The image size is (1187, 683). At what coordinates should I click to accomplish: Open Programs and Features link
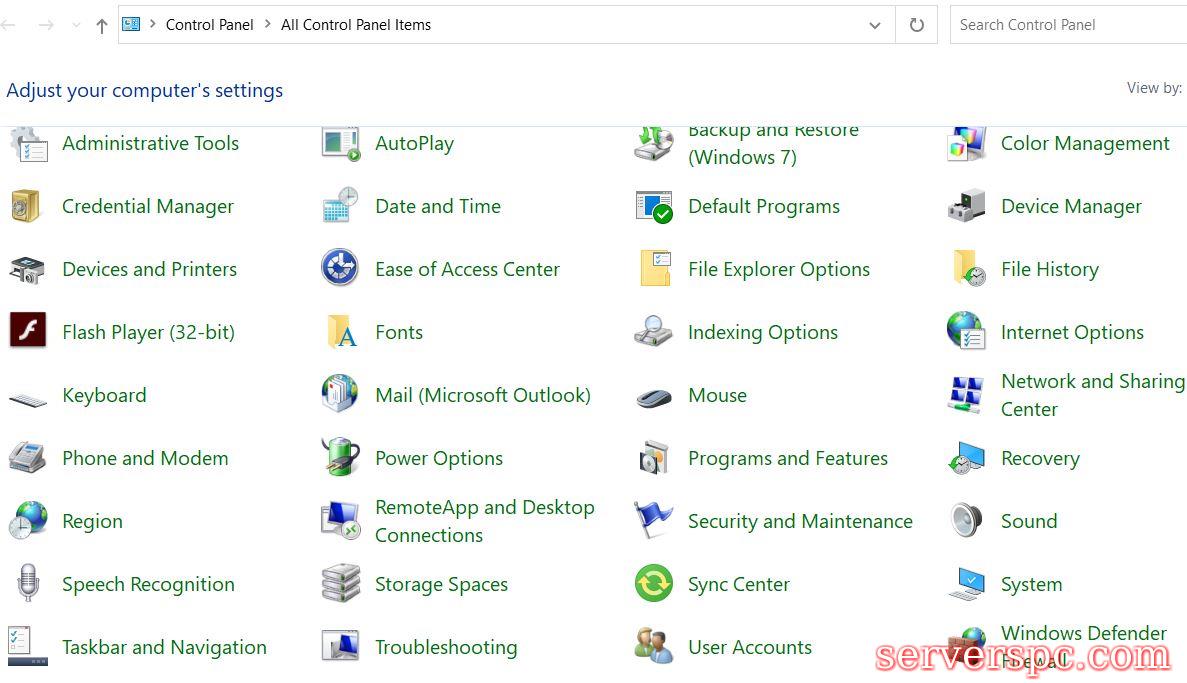point(788,458)
